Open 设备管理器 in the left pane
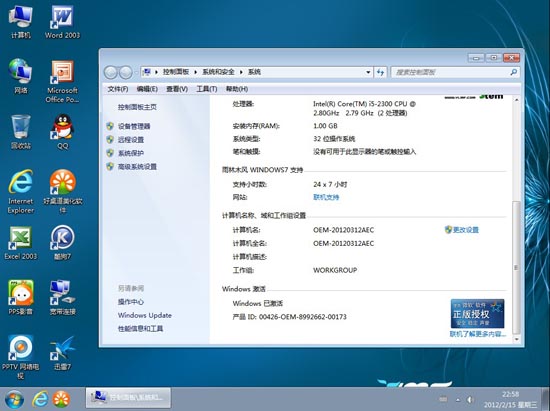 tap(134, 126)
